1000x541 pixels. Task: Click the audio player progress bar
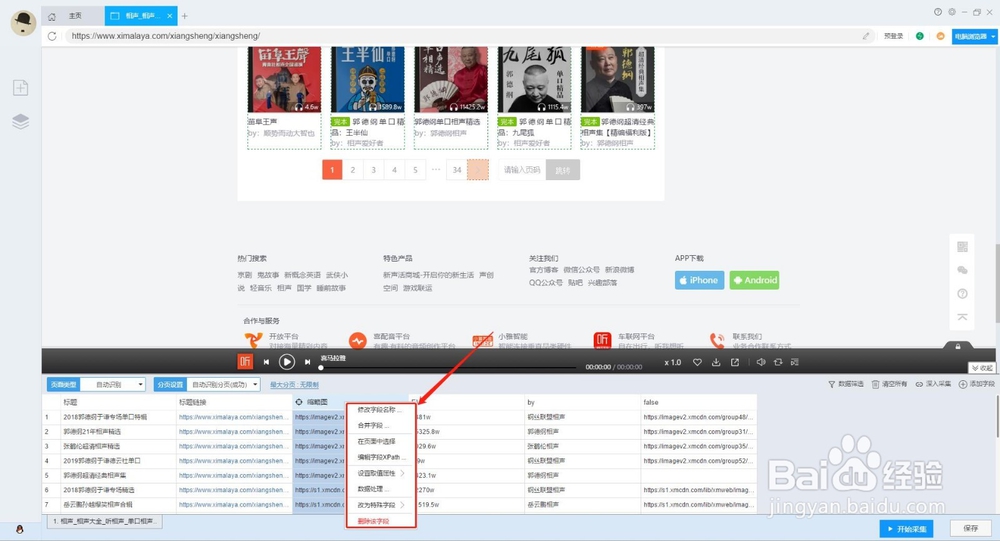450,367
